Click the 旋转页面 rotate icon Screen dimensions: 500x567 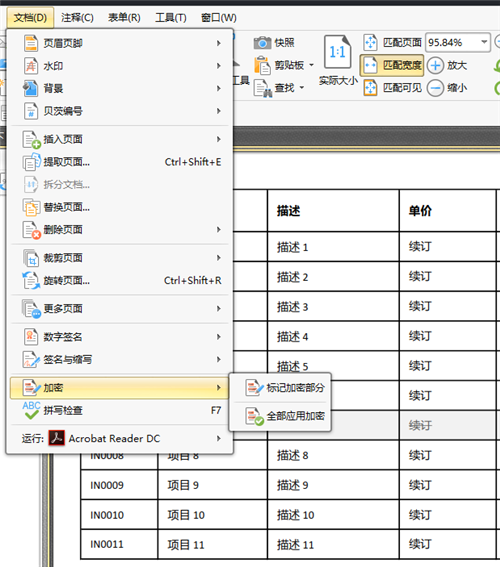click(31, 281)
